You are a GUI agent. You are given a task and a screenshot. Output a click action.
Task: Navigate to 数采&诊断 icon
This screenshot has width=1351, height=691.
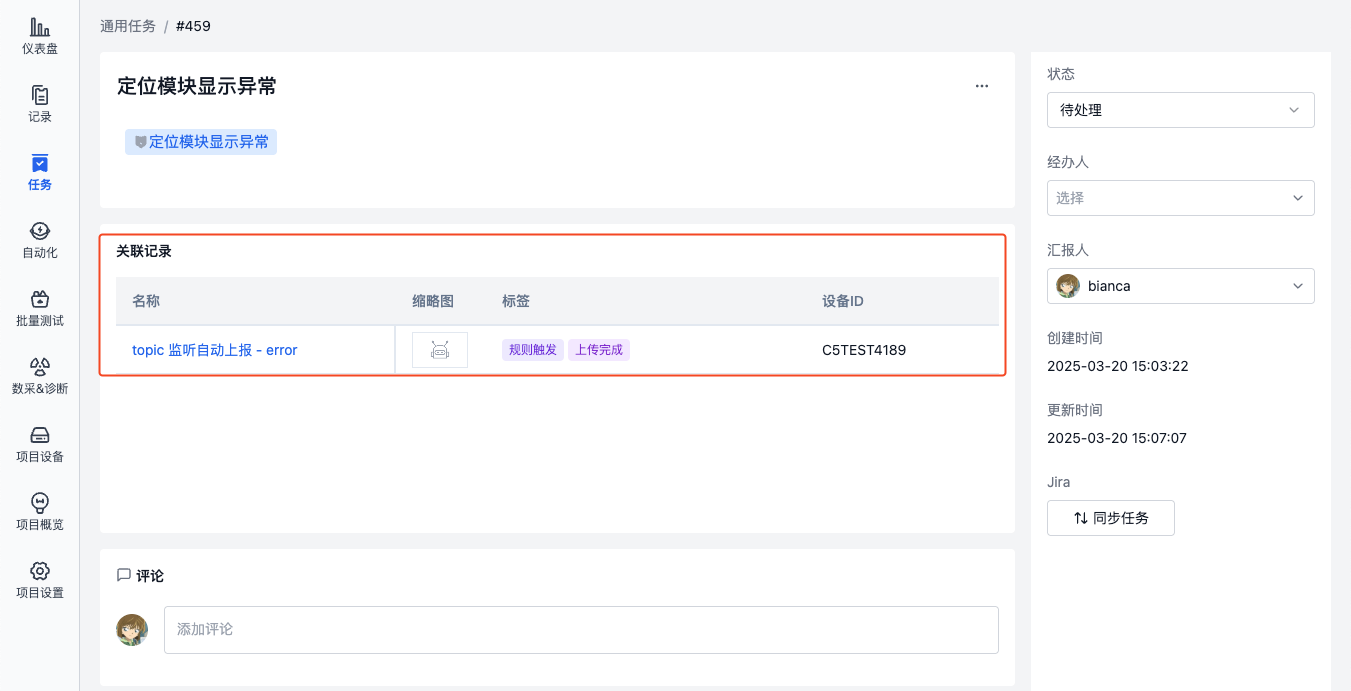(x=40, y=376)
